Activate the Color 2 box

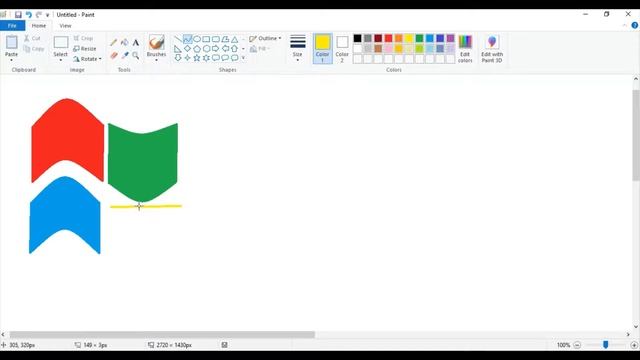(342, 49)
